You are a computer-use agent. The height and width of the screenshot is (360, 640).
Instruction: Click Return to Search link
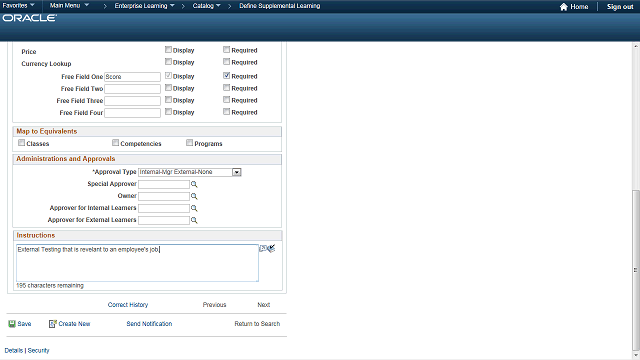(257, 324)
